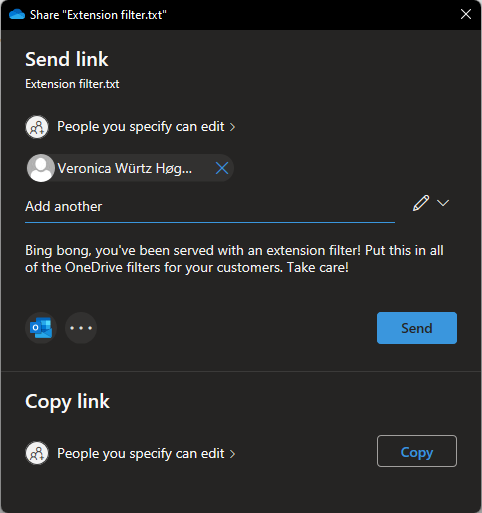Open Send link permission settings text
Viewport: 482px width, 513px height.
coord(140,127)
